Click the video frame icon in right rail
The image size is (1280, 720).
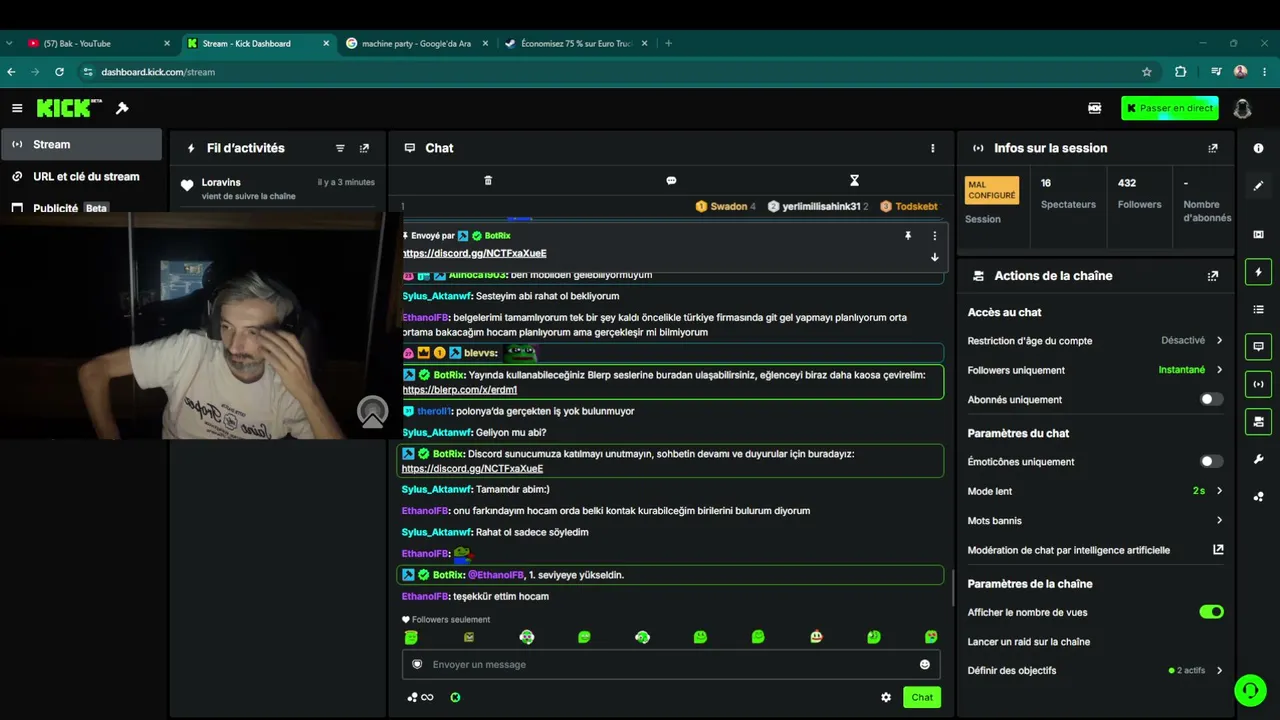pyautogui.click(x=1258, y=234)
